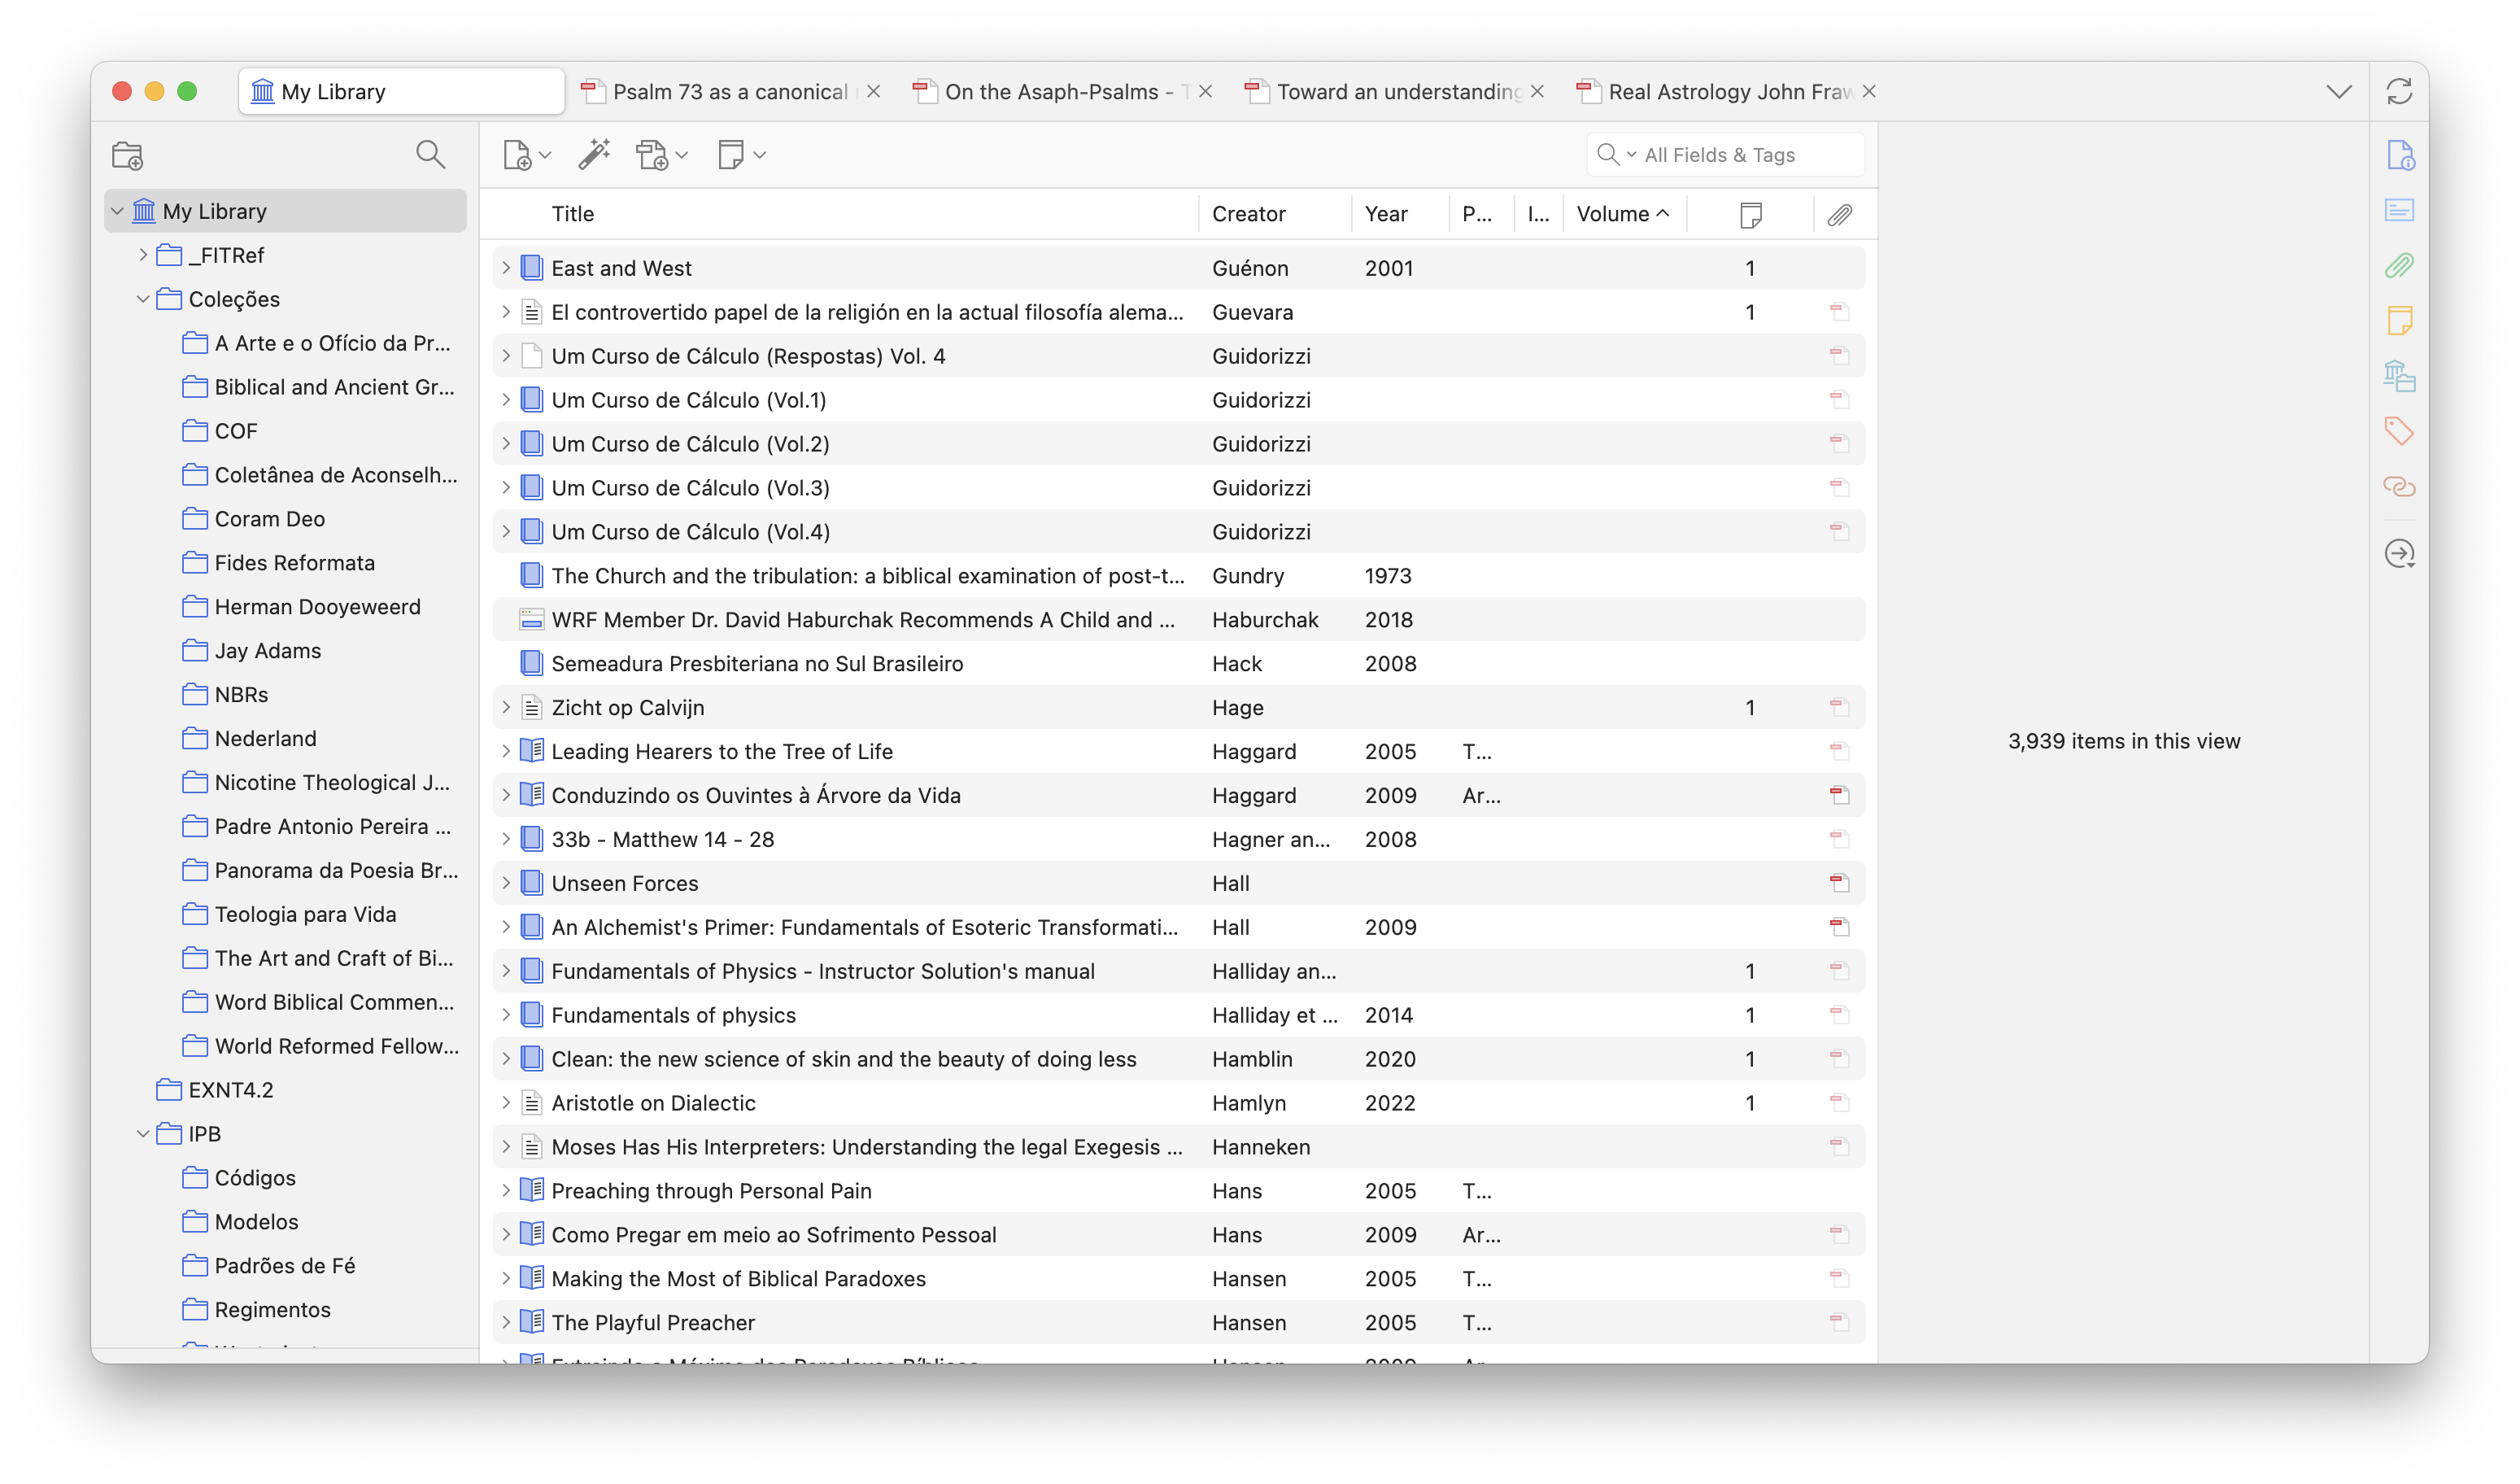Click the New Collection icon
This screenshot has width=2520, height=1484.
(x=128, y=156)
